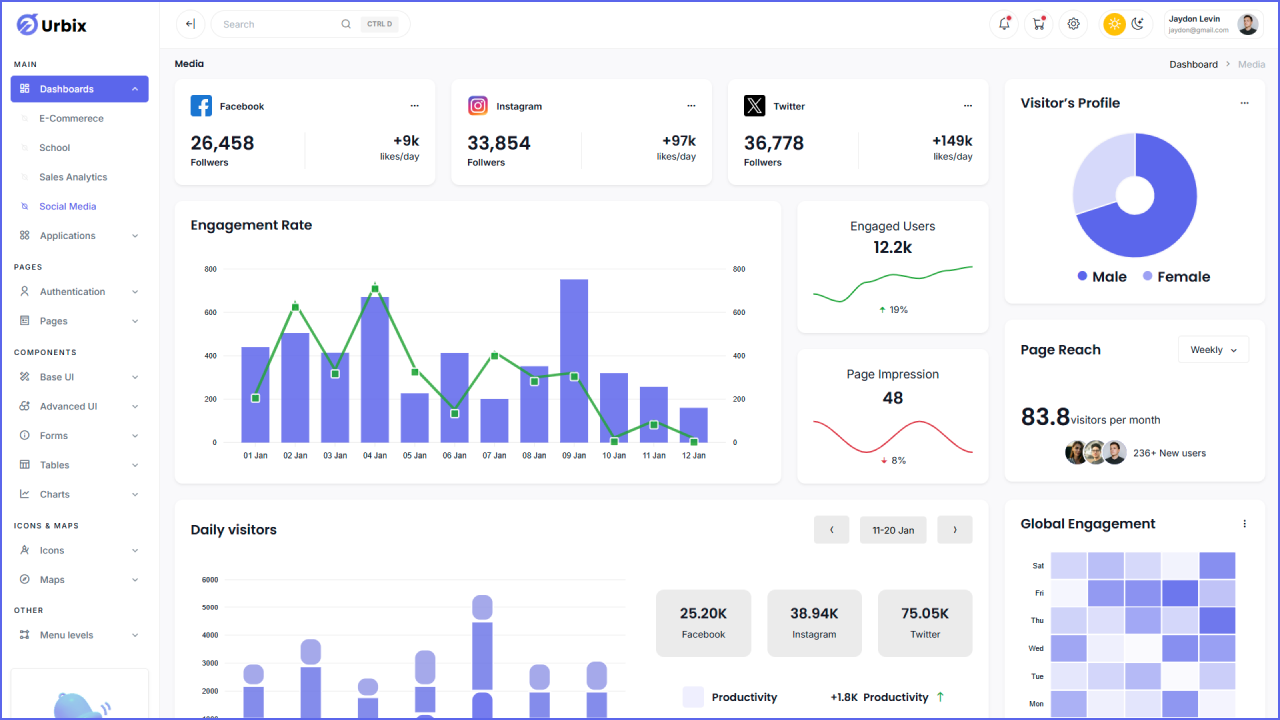Image resolution: width=1280 pixels, height=720 pixels.
Task: Click the Dashboard breadcrumb link
Action: (x=1193, y=63)
